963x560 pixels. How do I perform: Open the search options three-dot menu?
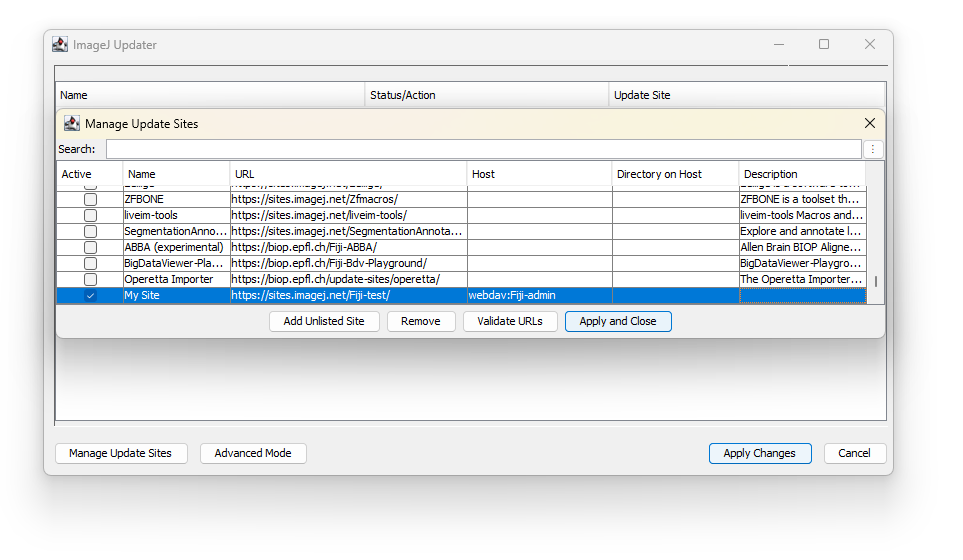(x=873, y=149)
